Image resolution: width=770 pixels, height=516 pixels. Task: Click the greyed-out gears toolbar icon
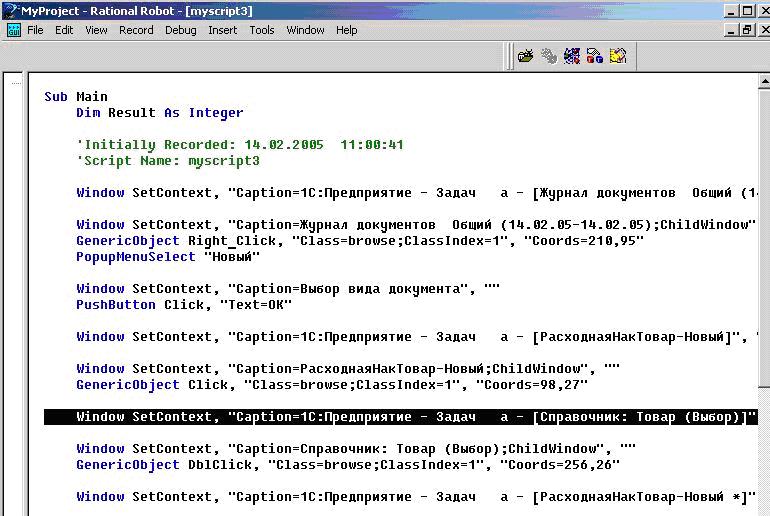549,56
